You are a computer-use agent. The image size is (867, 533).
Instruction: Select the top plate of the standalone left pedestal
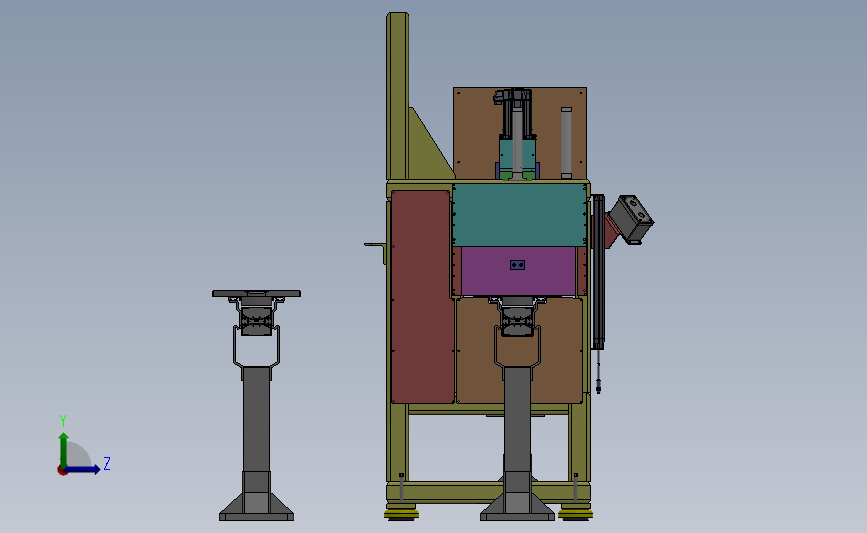(x=257, y=294)
